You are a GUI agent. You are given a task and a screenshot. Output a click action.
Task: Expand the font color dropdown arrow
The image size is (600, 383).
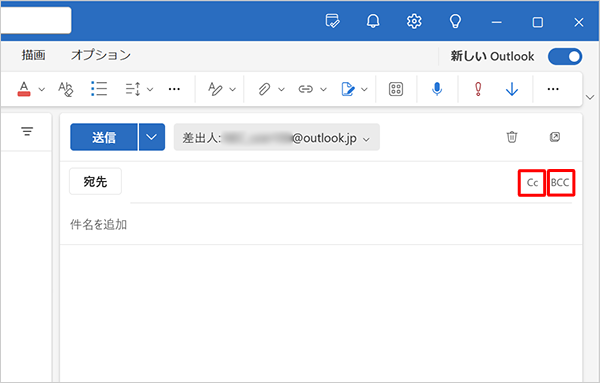pos(42,90)
